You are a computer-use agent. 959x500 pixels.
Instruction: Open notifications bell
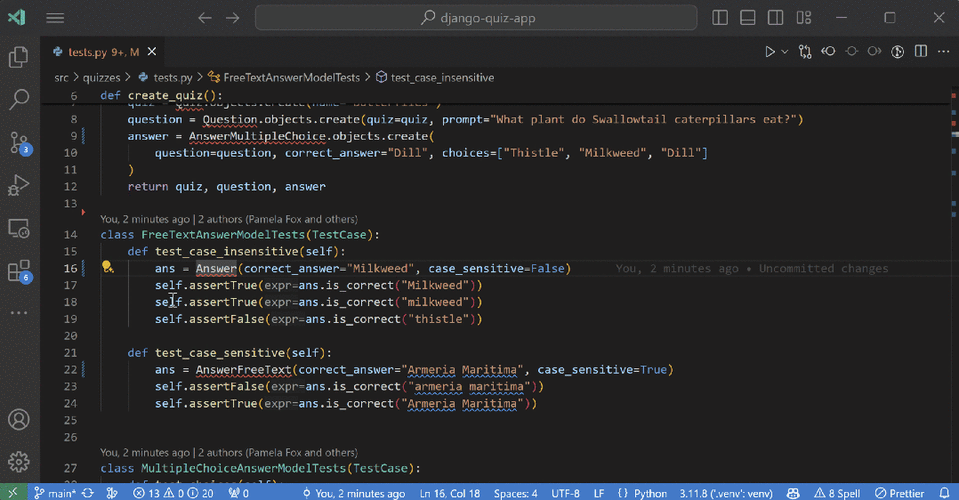tap(944, 493)
